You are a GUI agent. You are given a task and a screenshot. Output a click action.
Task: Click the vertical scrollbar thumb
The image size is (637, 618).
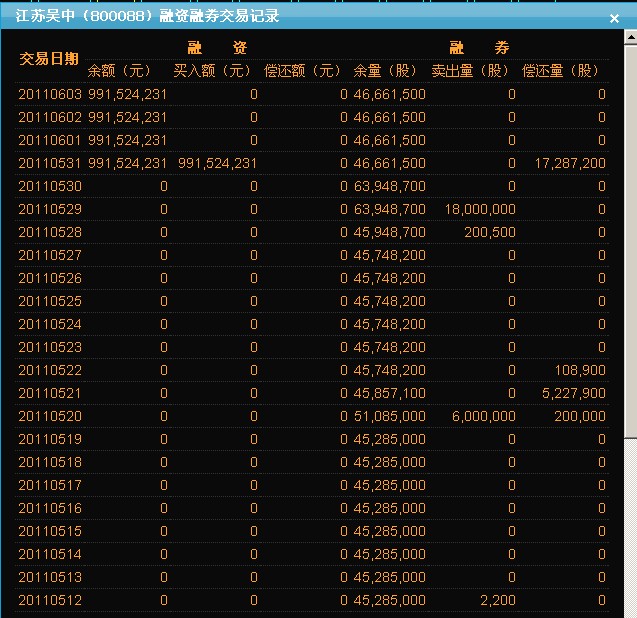pos(630,240)
